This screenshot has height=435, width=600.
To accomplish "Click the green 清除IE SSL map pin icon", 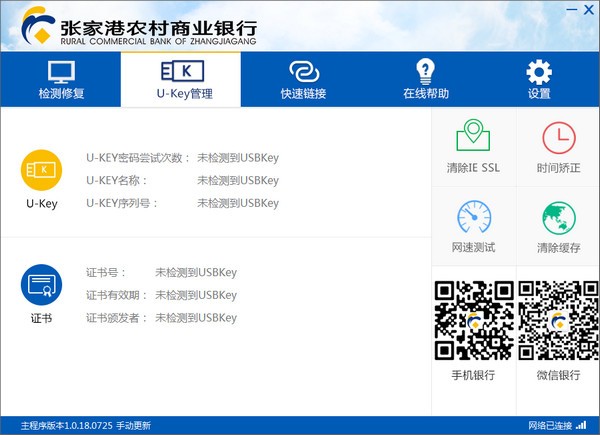I will point(473,135).
